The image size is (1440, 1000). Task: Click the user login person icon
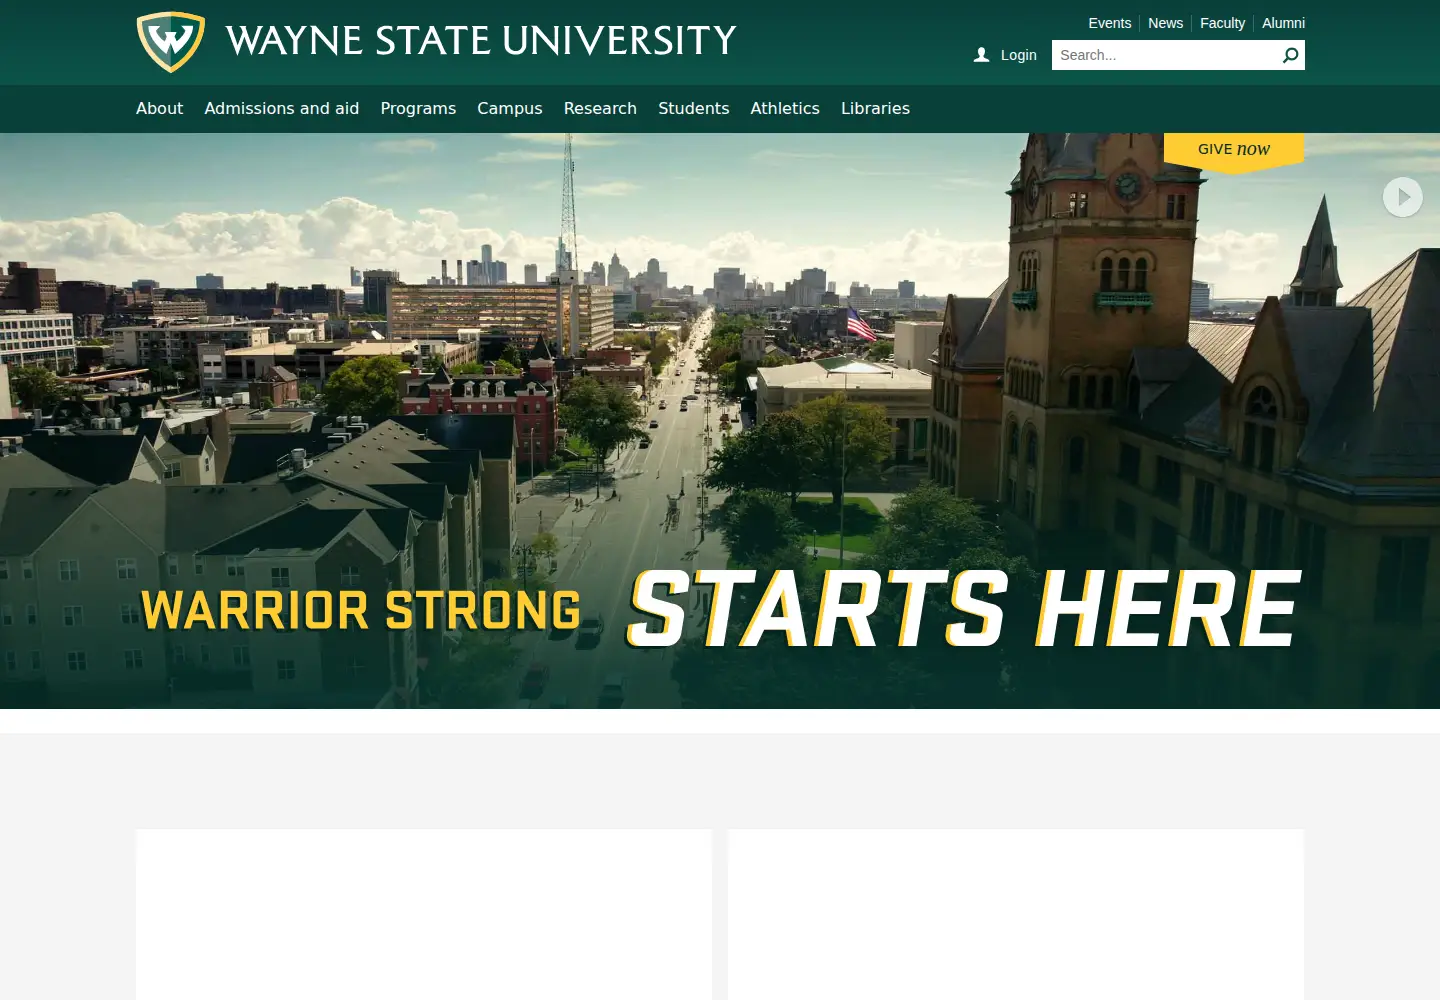(x=981, y=55)
